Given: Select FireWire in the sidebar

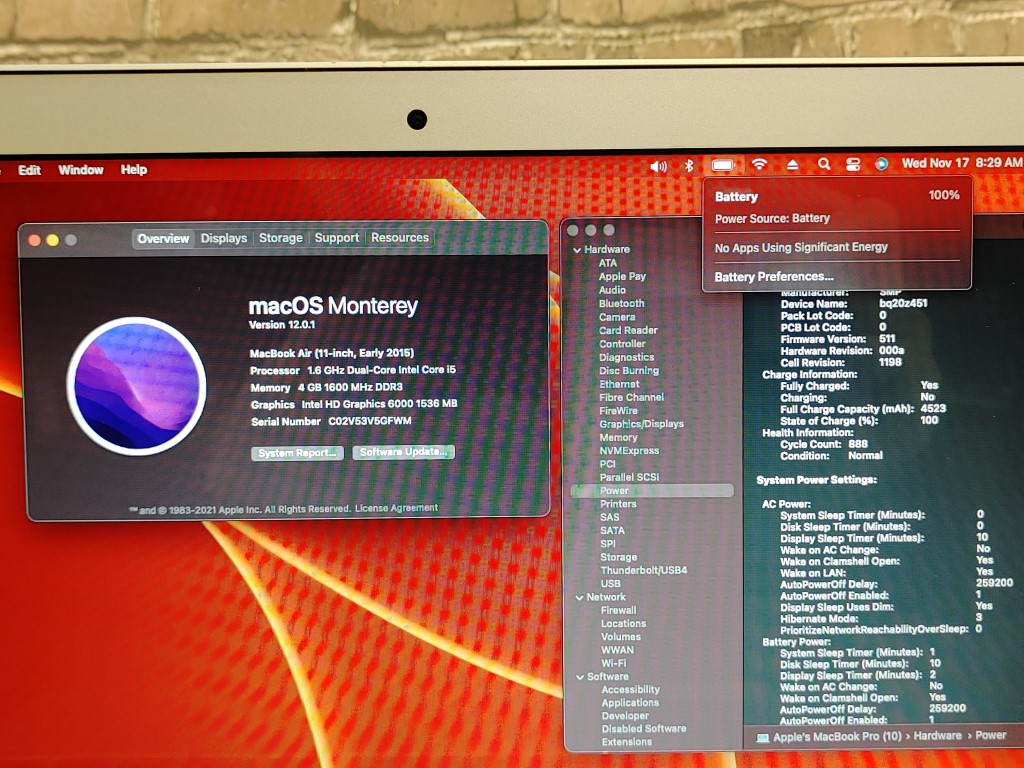Looking at the screenshot, I should point(618,411).
